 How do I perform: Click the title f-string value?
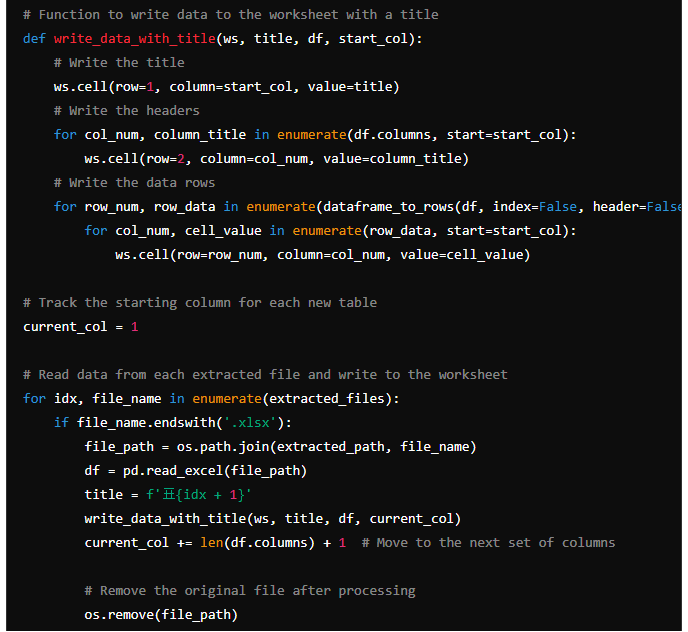[x=192, y=494]
